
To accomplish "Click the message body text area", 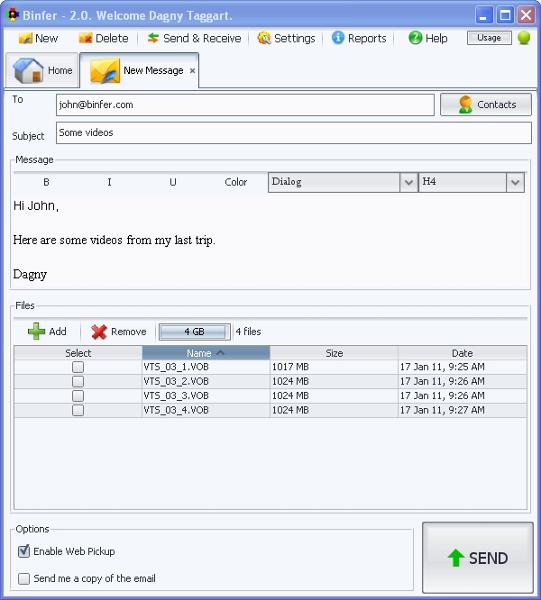I will (x=270, y=241).
